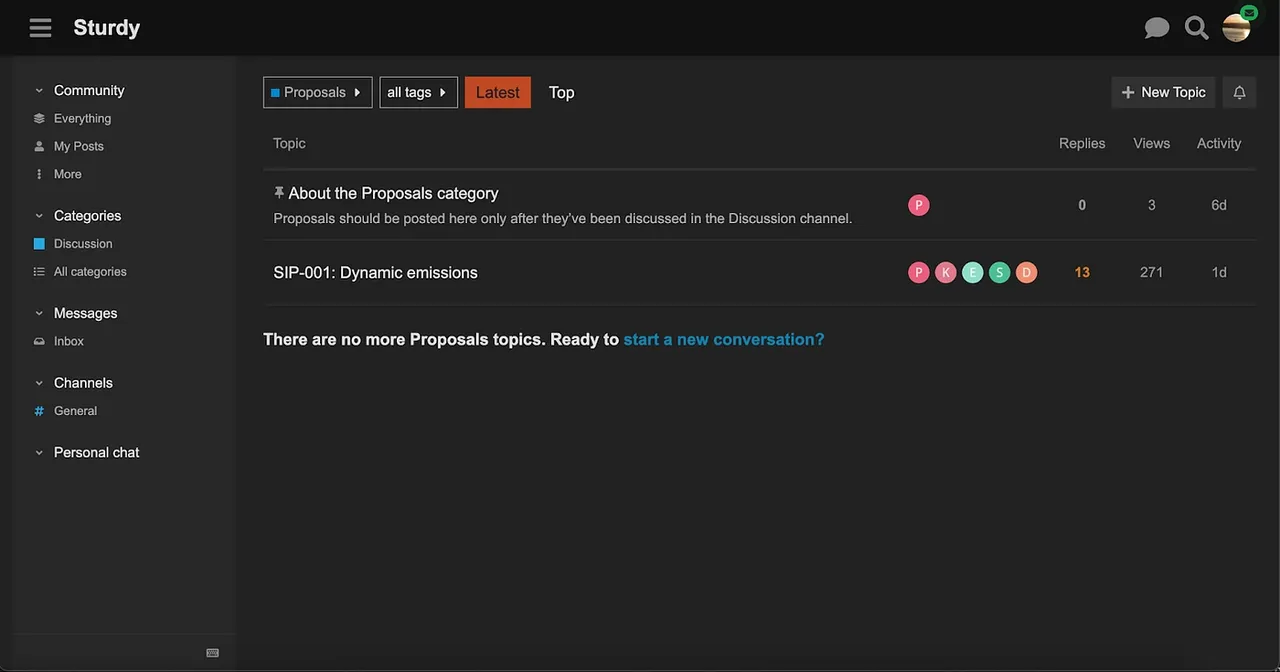Click avatar S in SIP-001 row
1280x672 pixels.
coord(1000,272)
